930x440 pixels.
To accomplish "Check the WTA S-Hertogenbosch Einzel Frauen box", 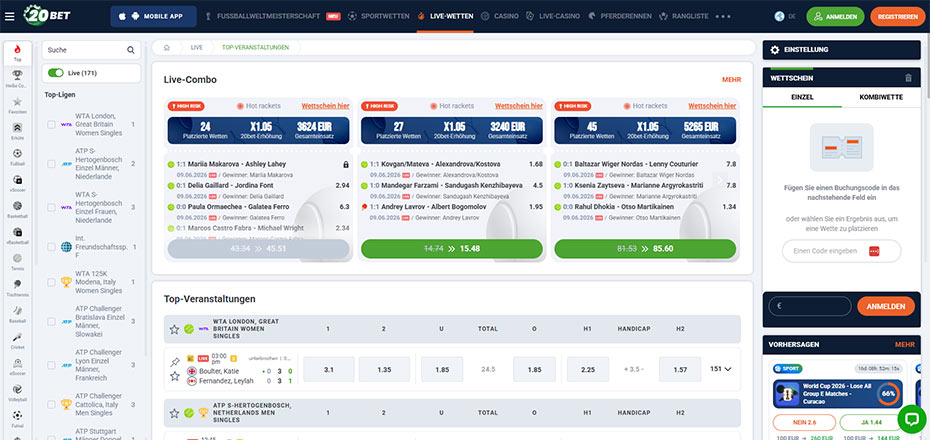I will (x=52, y=208).
